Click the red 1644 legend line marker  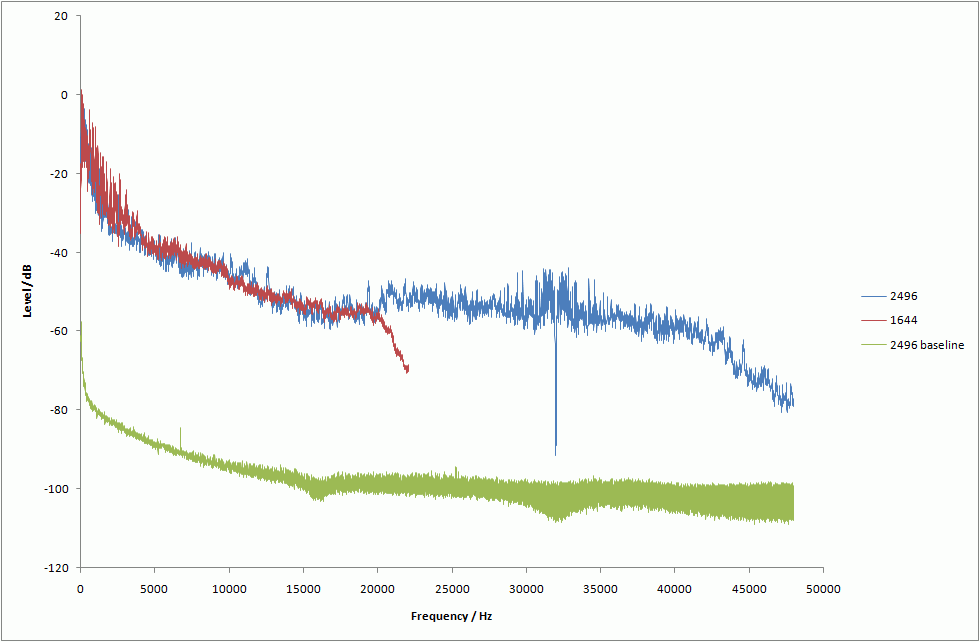(873, 320)
